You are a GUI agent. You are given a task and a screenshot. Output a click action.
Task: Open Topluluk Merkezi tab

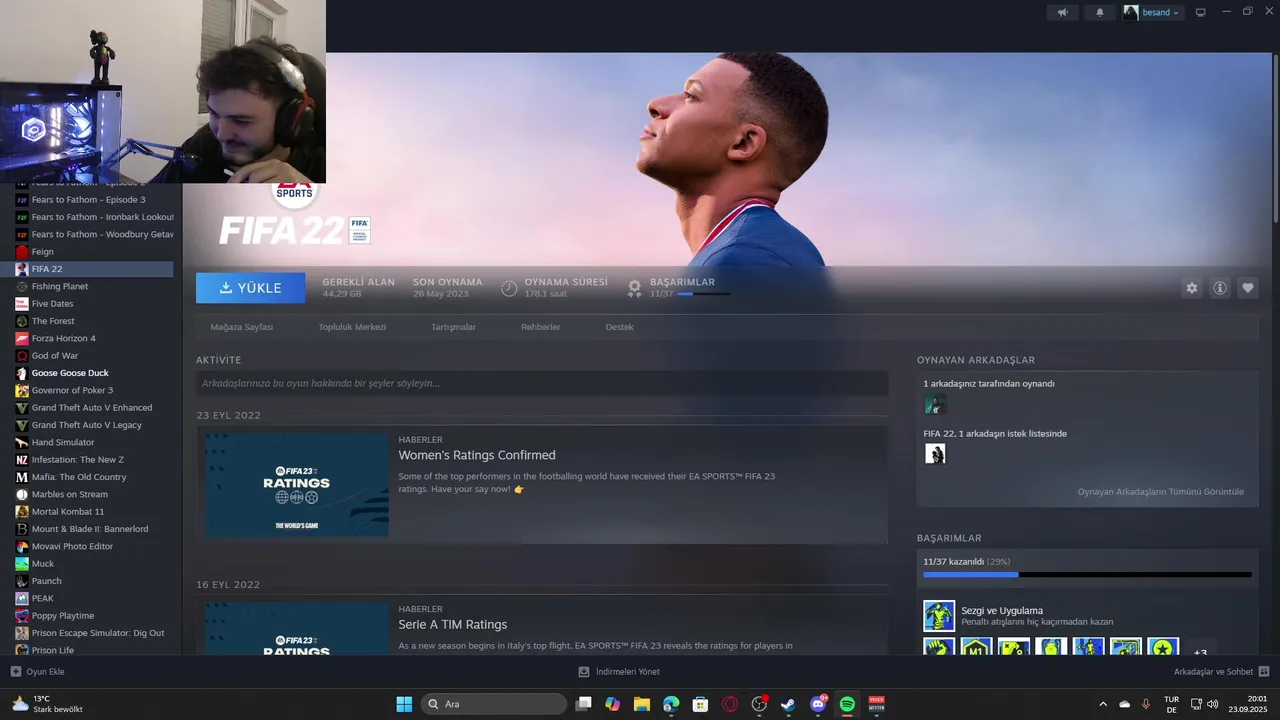point(352,327)
